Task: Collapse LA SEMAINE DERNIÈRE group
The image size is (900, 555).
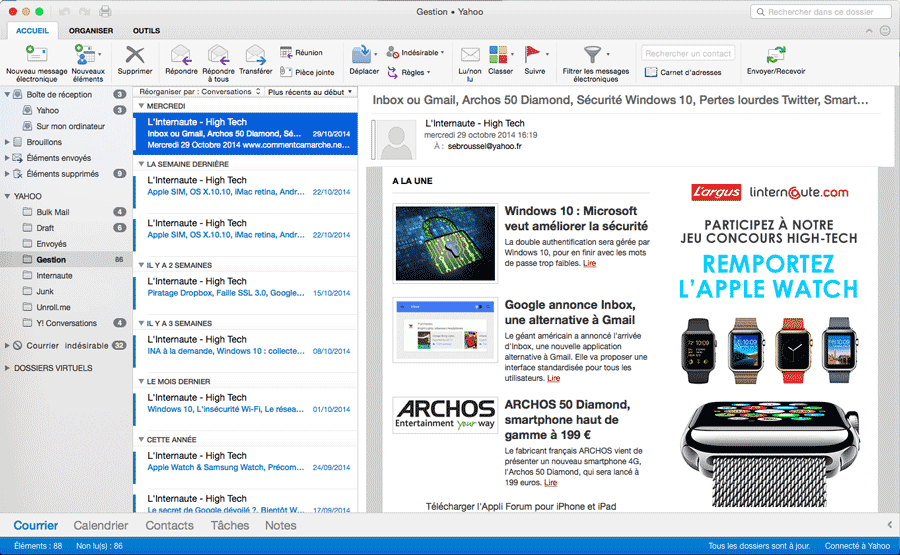Action: [x=141, y=164]
